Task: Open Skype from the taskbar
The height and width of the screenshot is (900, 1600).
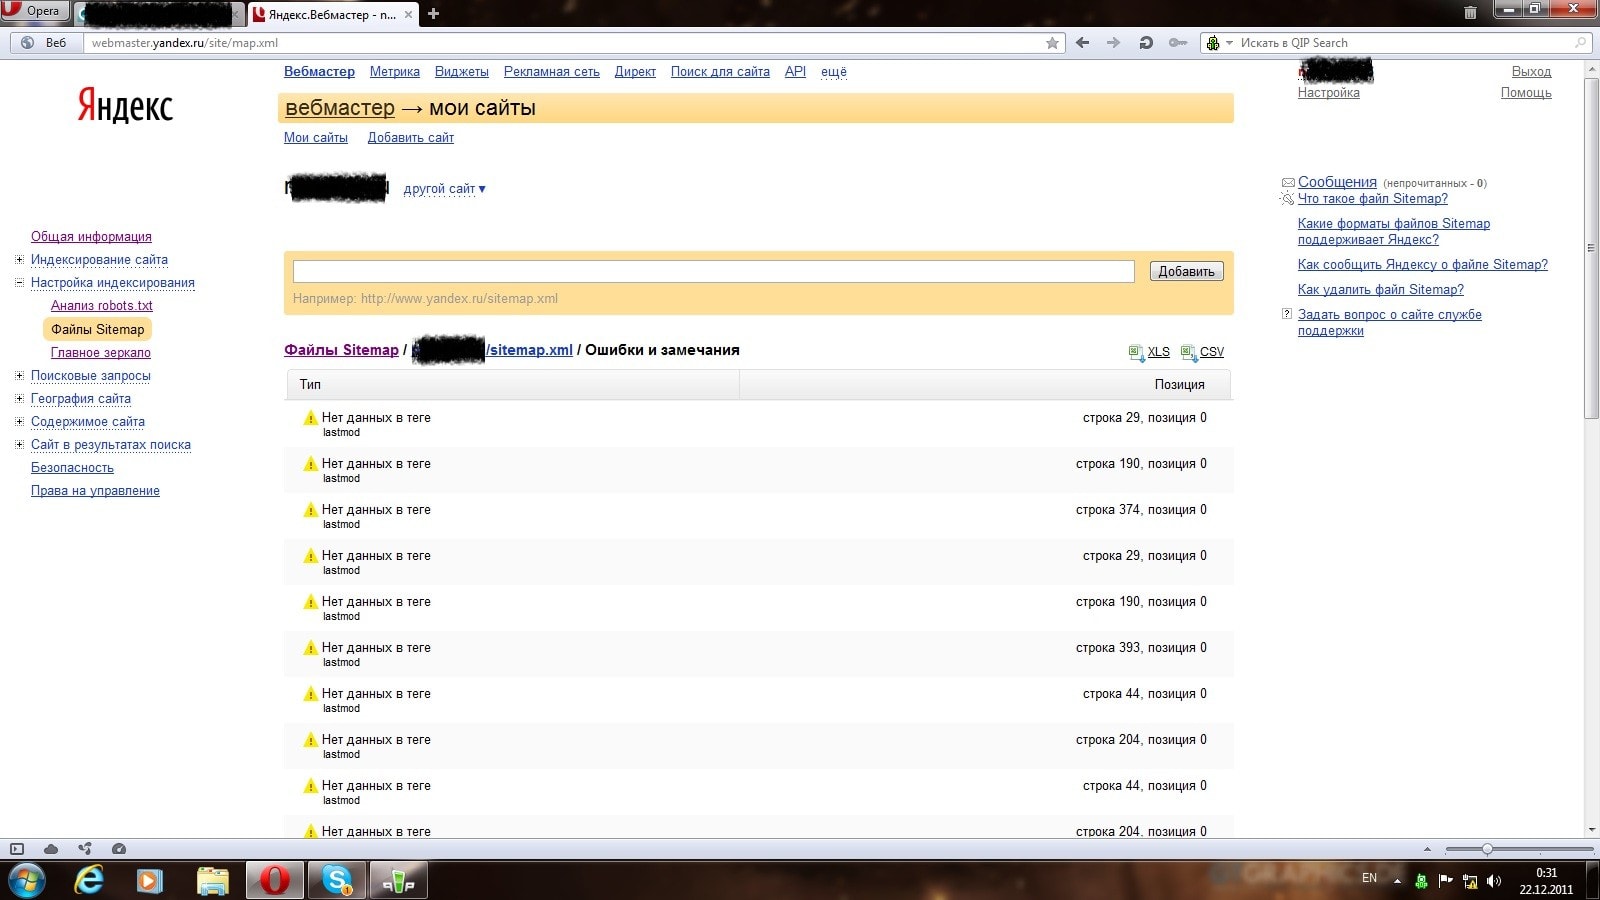Action: coord(337,880)
